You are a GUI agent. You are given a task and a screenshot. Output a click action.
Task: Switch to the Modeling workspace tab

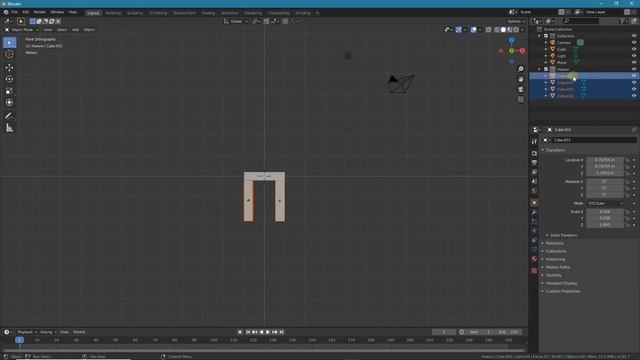(113, 13)
